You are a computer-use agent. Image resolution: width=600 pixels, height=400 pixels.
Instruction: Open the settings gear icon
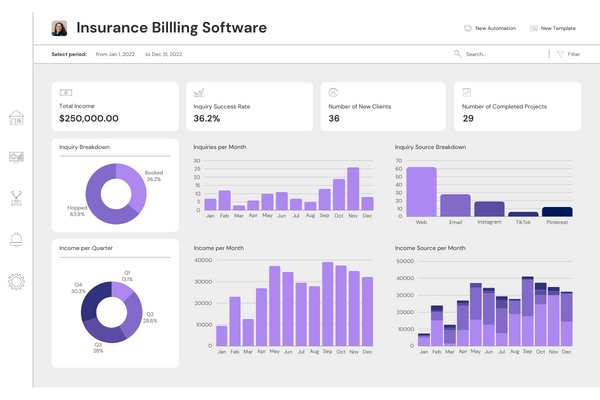(16, 281)
